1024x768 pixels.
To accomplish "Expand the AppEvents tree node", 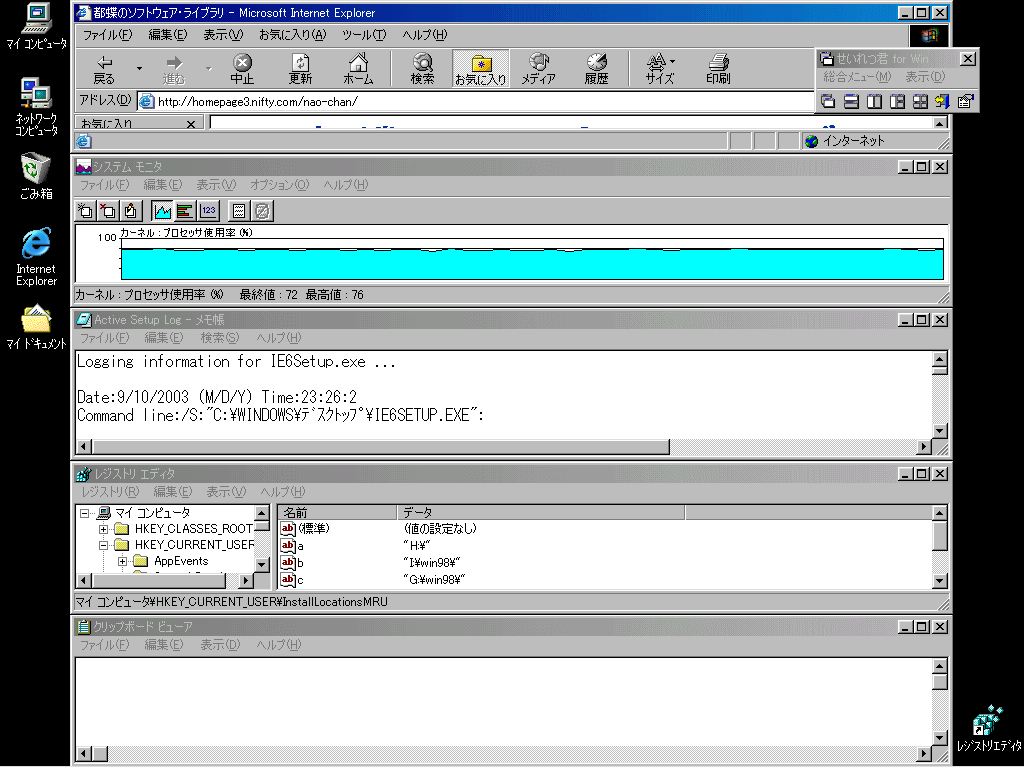I will pos(122,561).
